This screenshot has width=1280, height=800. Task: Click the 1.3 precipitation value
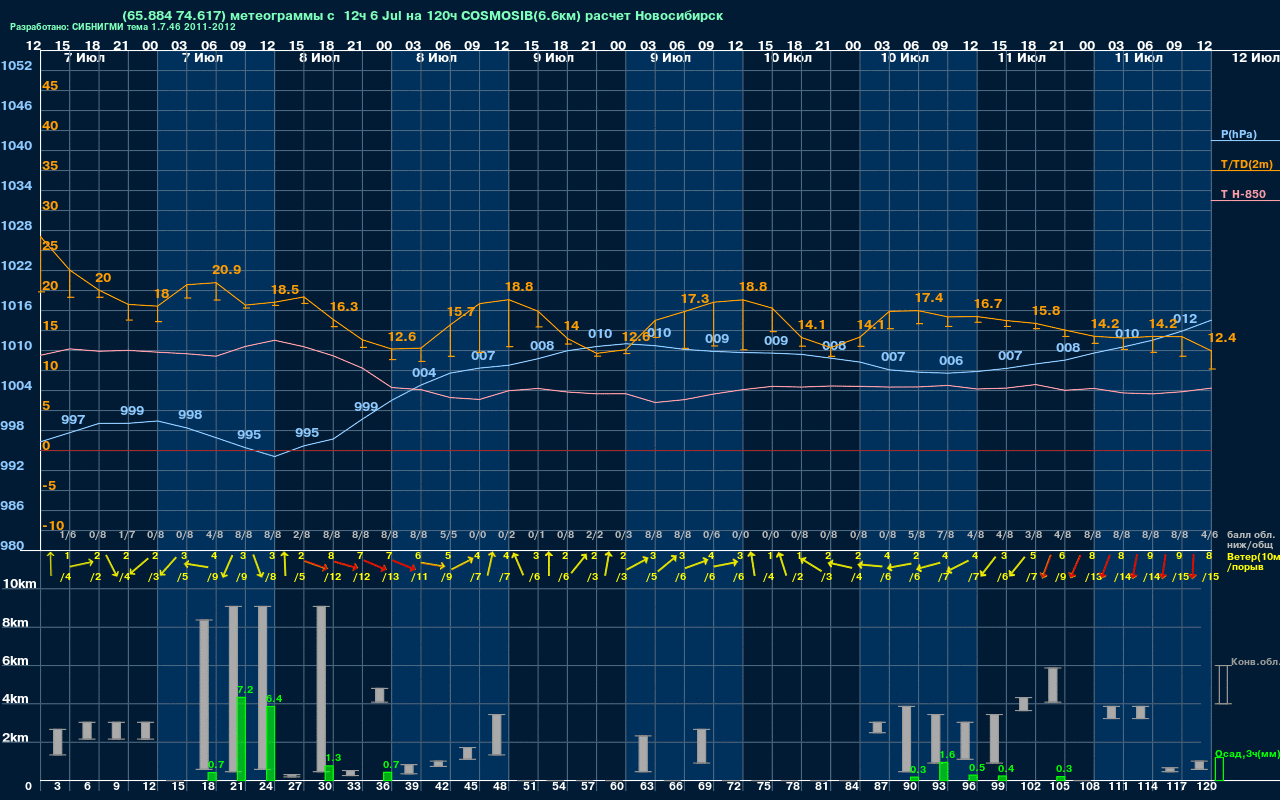(x=334, y=758)
